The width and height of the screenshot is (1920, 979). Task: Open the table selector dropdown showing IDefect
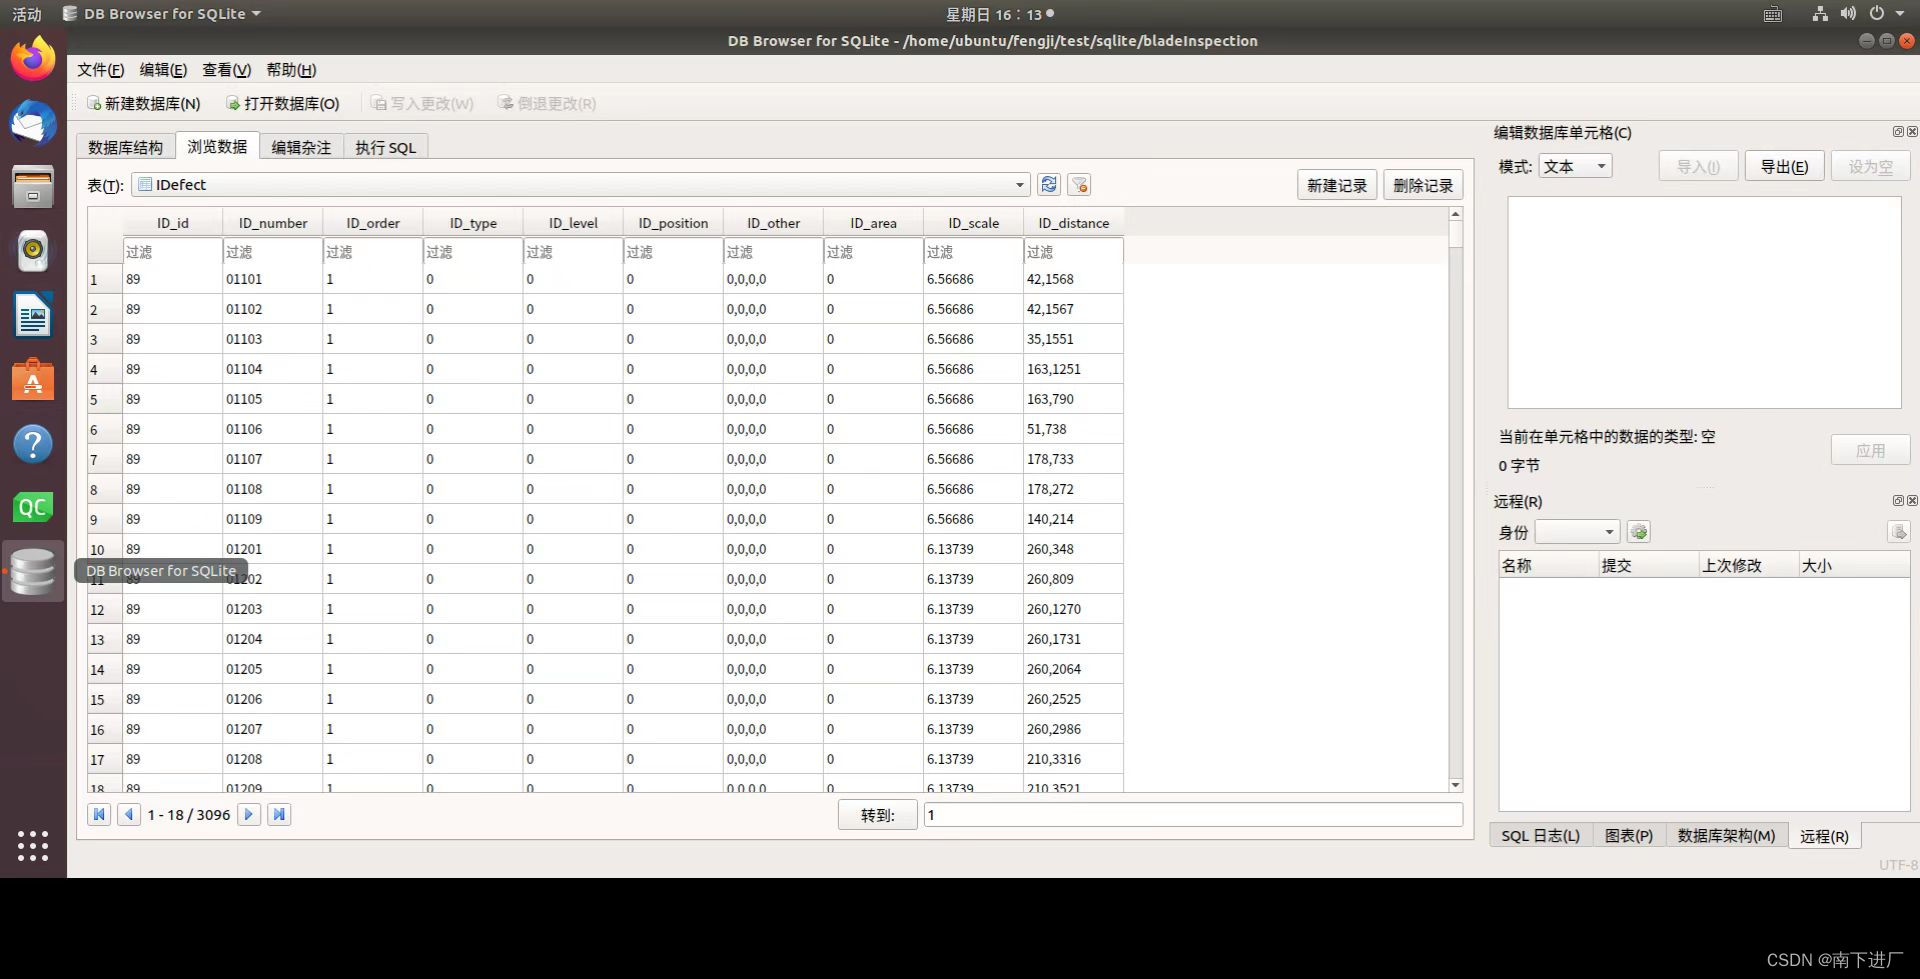coord(580,185)
